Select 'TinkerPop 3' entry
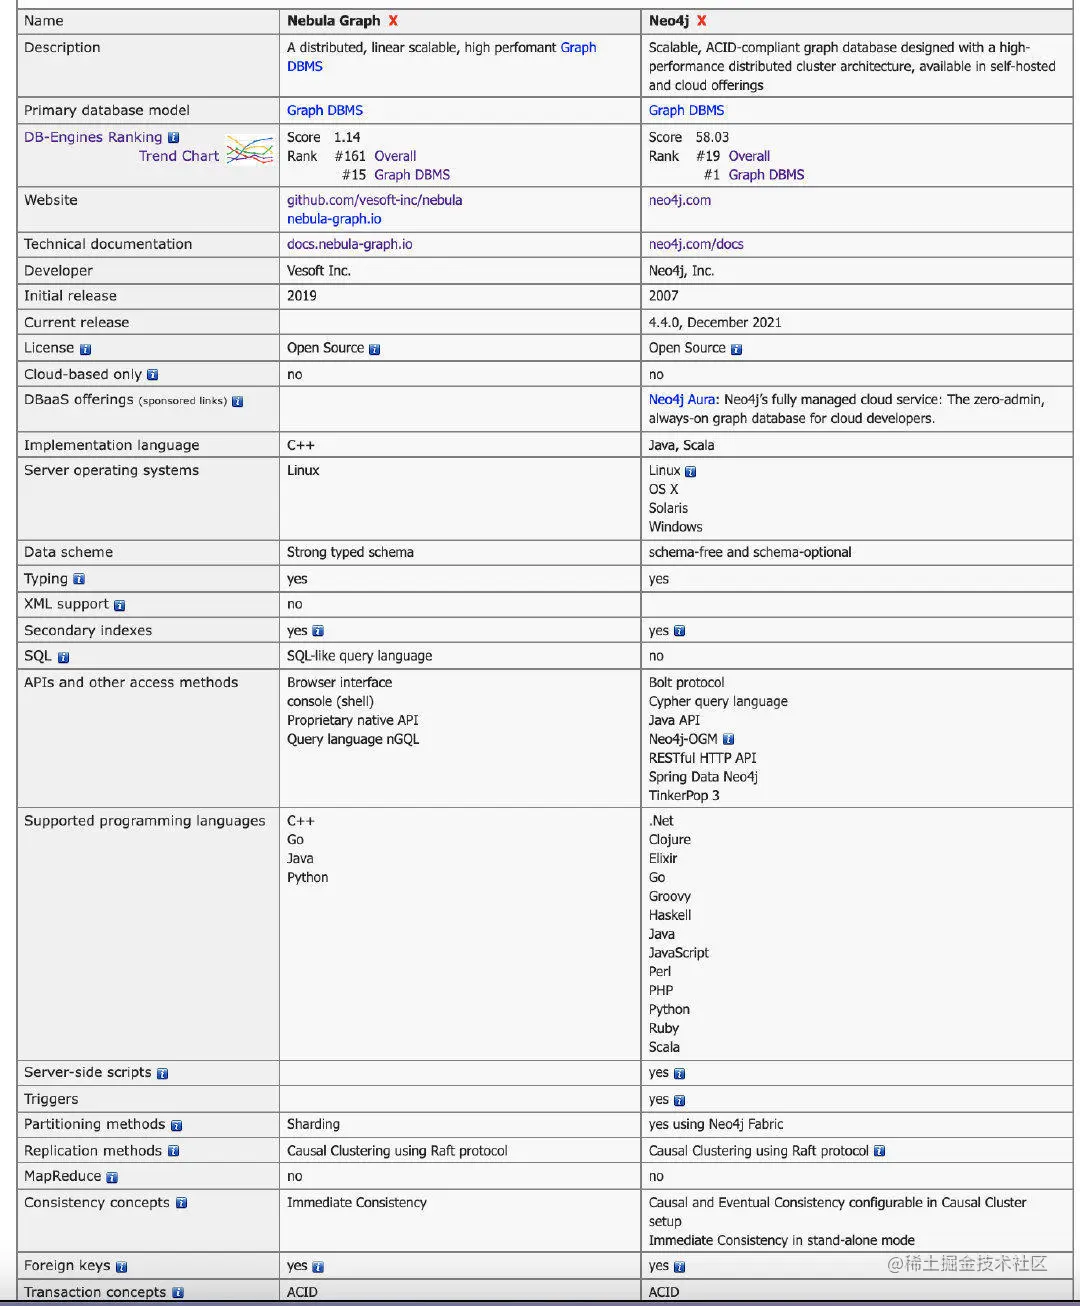Viewport: 1080px width, 1306px height. (x=684, y=796)
